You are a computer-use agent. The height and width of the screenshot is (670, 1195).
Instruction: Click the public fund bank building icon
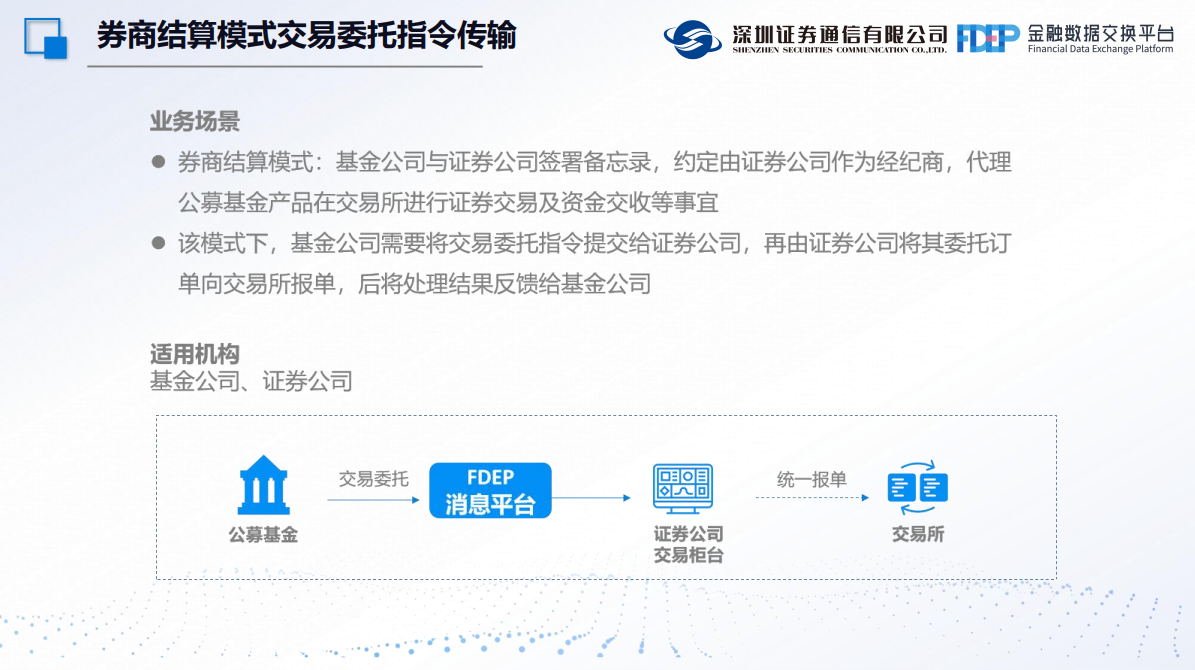pyautogui.click(x=264, y=486)
